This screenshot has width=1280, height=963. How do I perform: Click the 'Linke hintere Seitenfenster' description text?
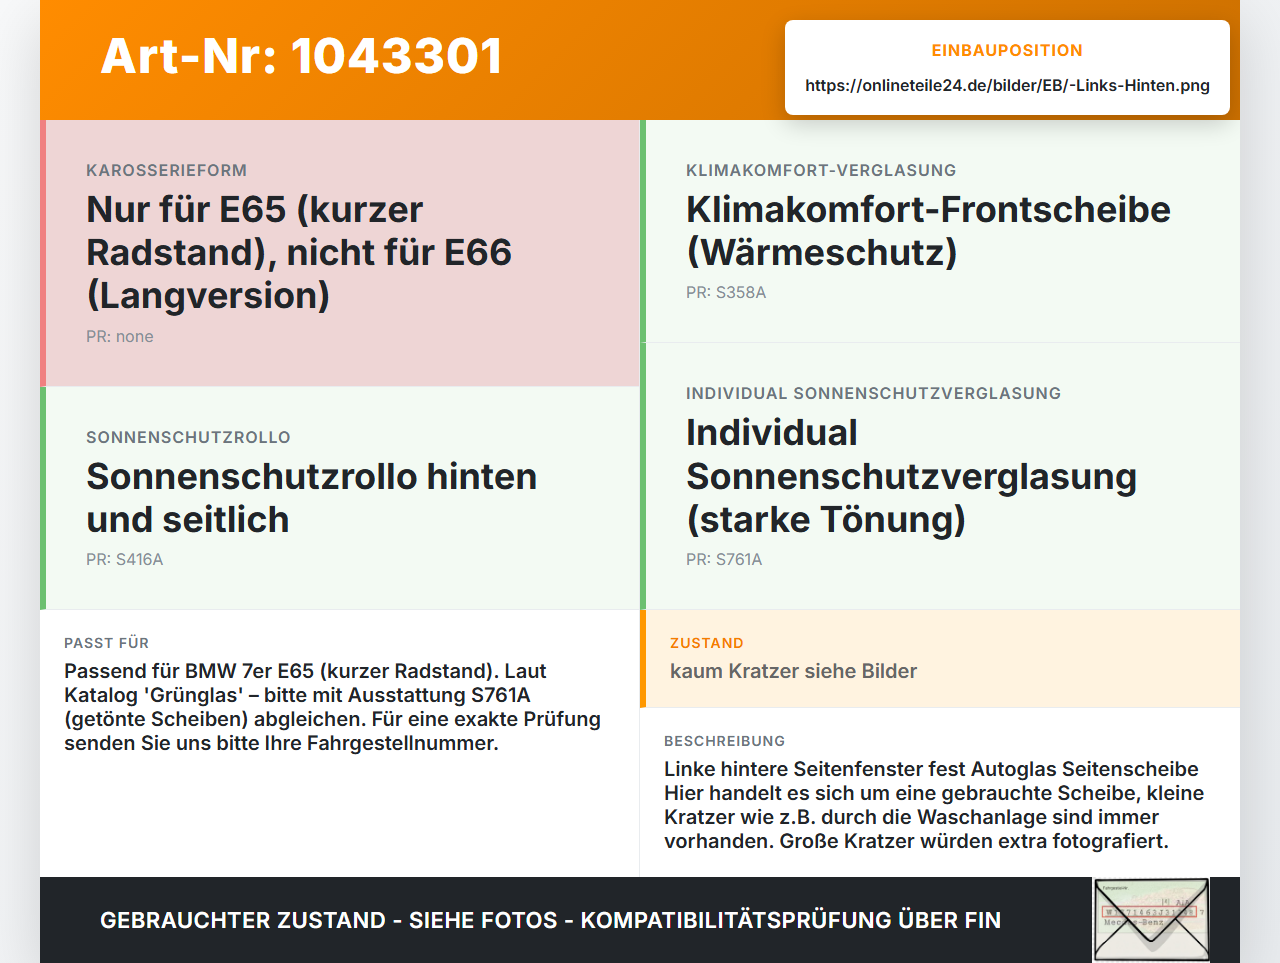pyautogui.click(x=934, y=805)
